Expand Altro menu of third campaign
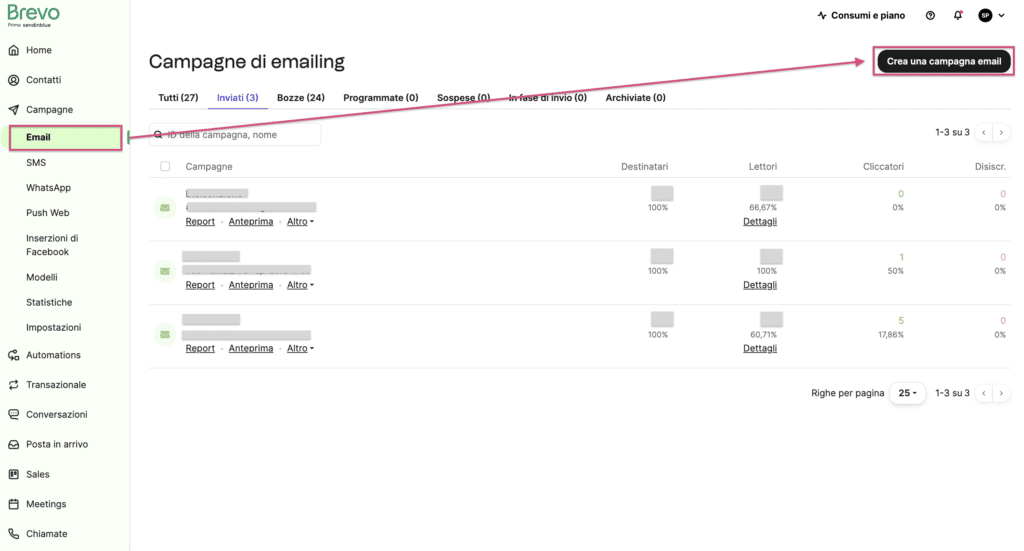Image resolution: width=1024 pixels, height=551 pixels. click(x=300, y=348)
